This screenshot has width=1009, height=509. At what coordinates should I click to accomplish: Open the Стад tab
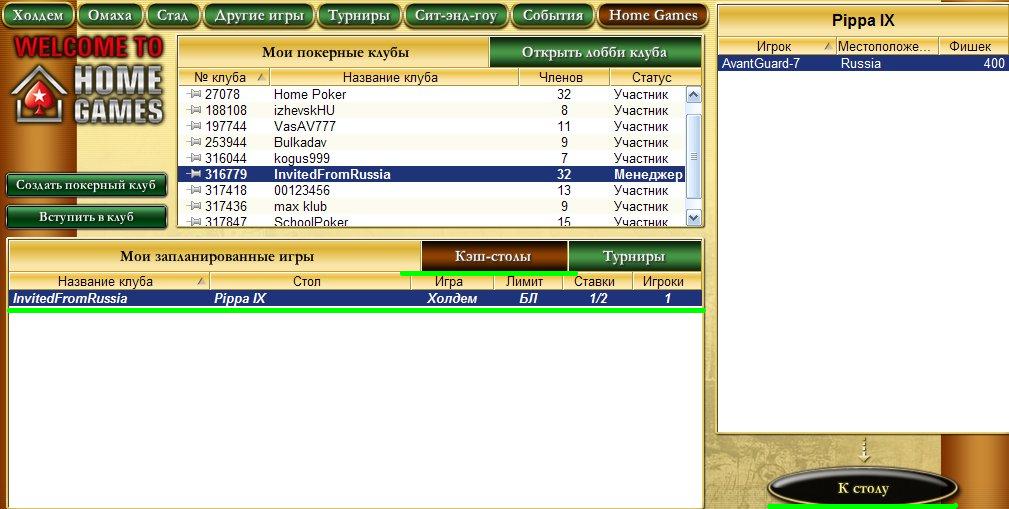172,15
